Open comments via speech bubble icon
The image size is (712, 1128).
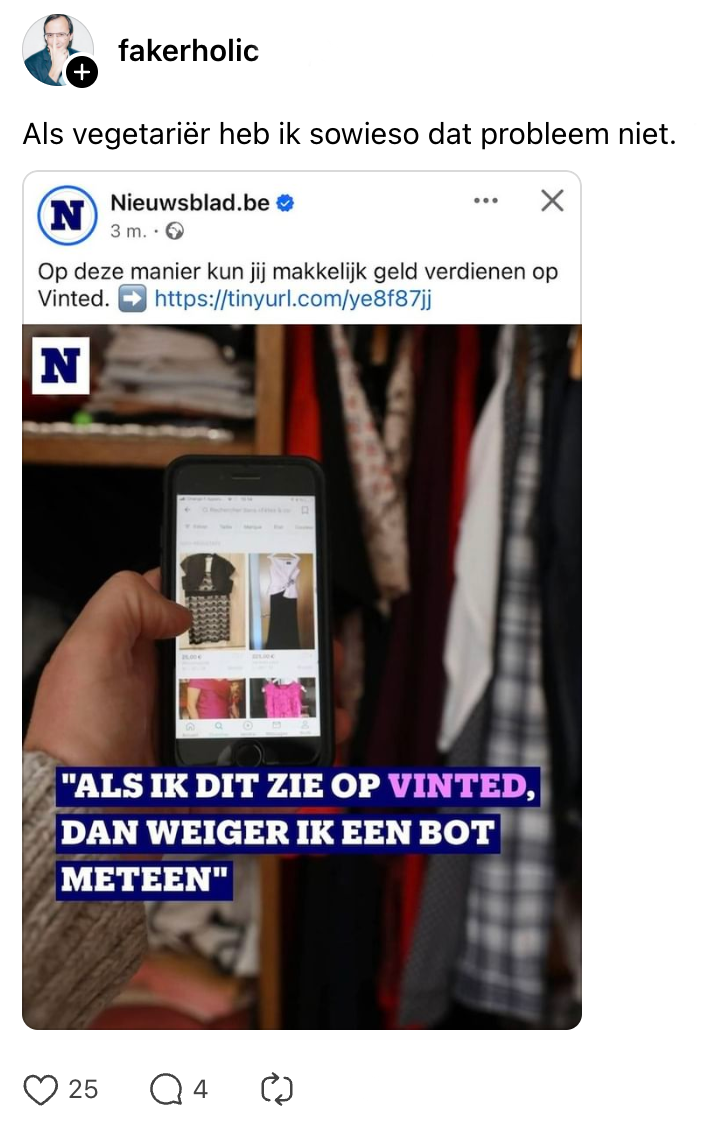pyautogui.click(x=165, y=1089)
